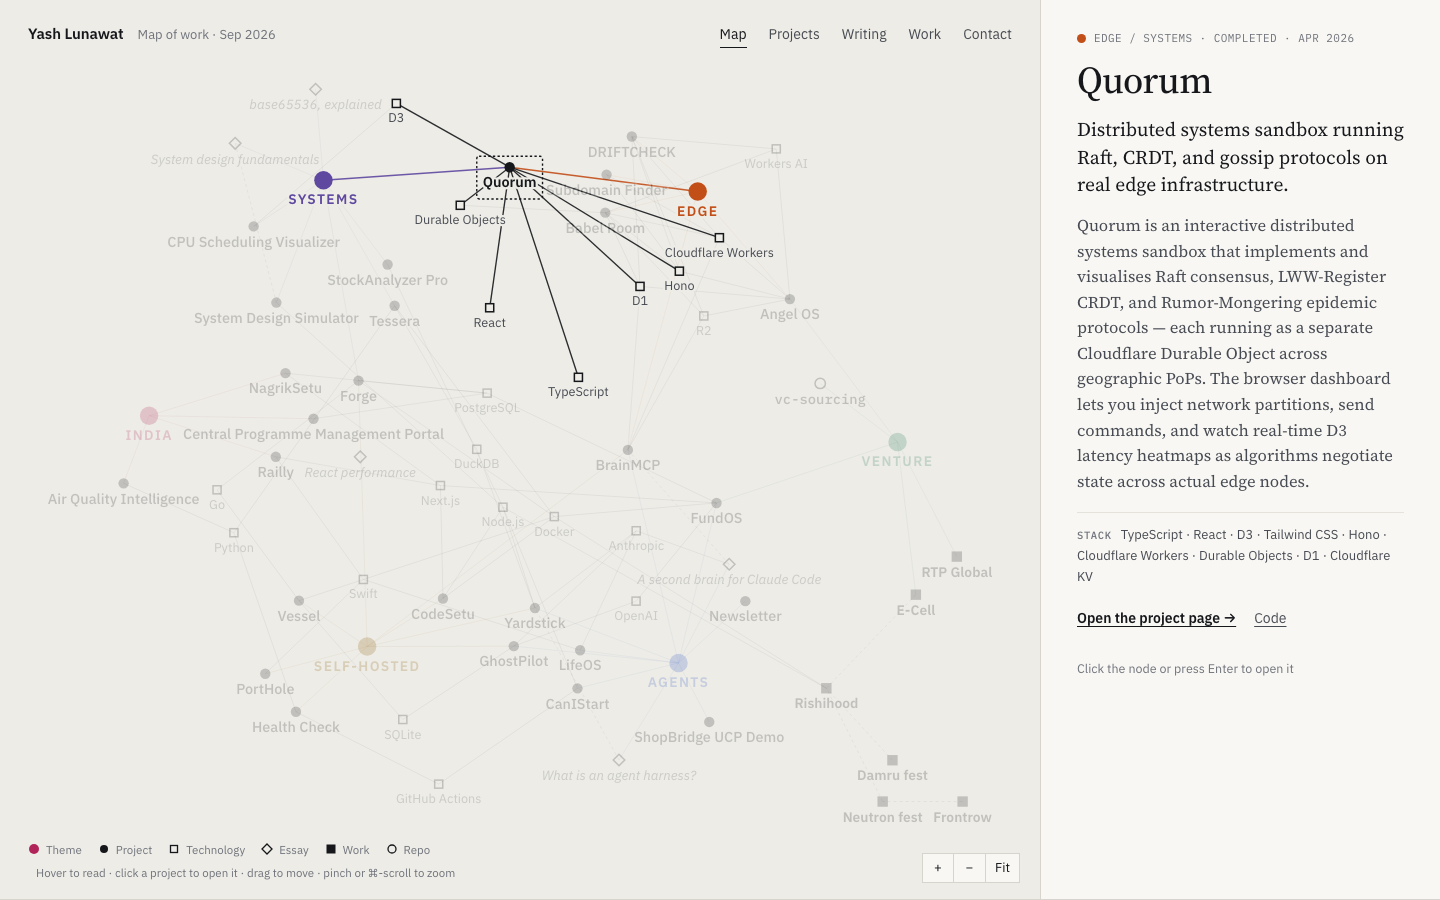Open the Quorum project page link
This screenshot has height=900, width=1440.
(x=1156, y=618)
